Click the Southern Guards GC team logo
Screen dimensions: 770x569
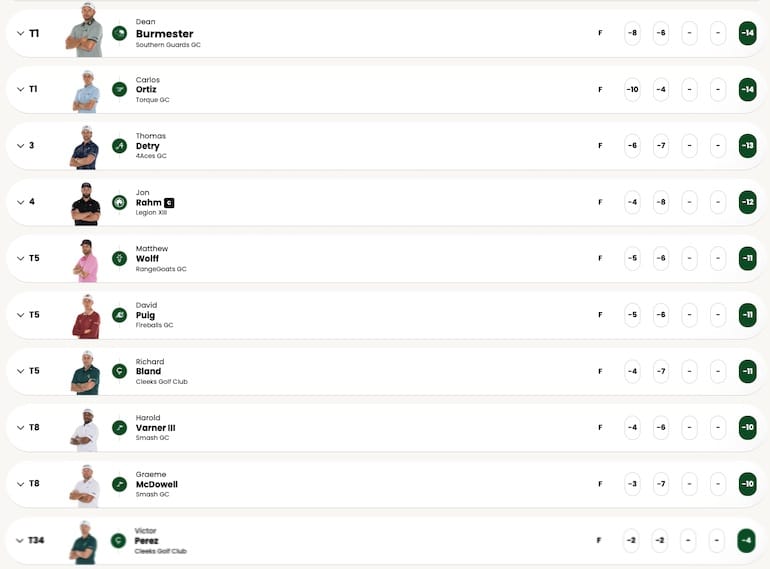click(x=120, y=33)
